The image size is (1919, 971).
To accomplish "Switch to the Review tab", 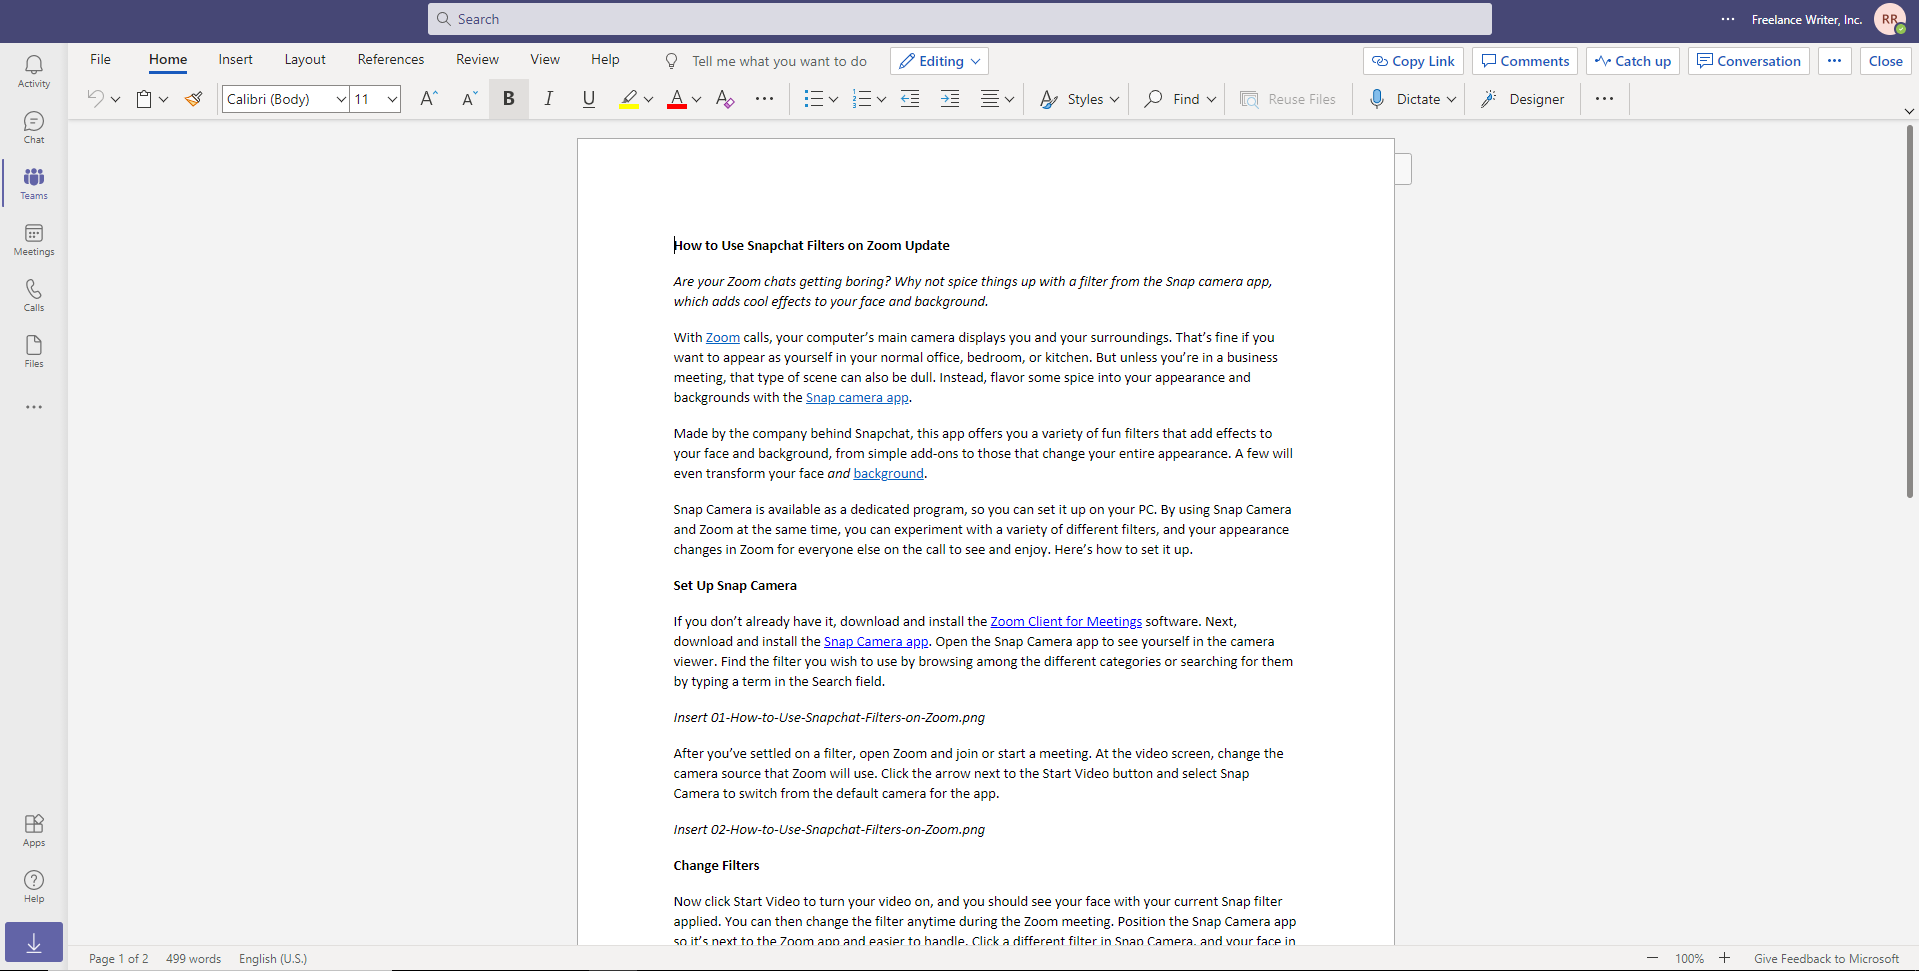I will click(x=477, y=60).
